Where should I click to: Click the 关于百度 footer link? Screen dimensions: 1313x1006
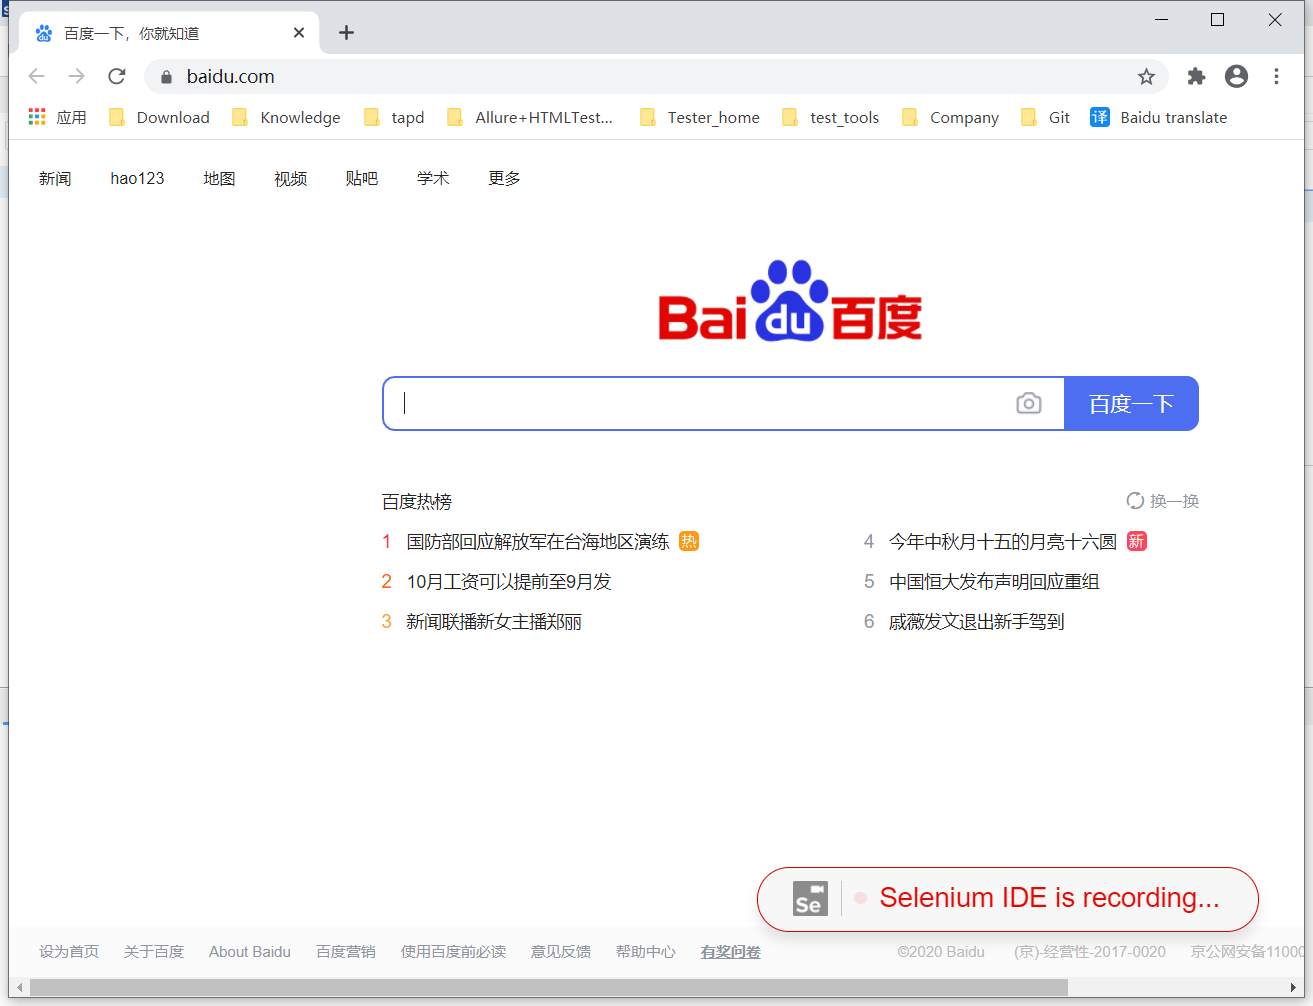[x=154, y=951]
